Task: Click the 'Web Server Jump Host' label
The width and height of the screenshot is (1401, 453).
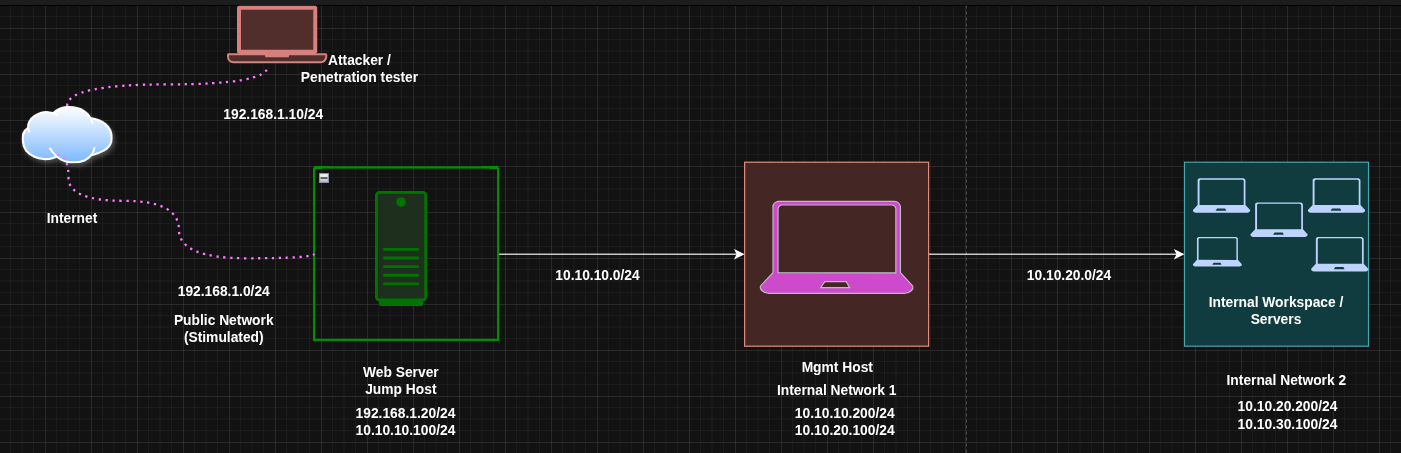Action: (400, 380)
